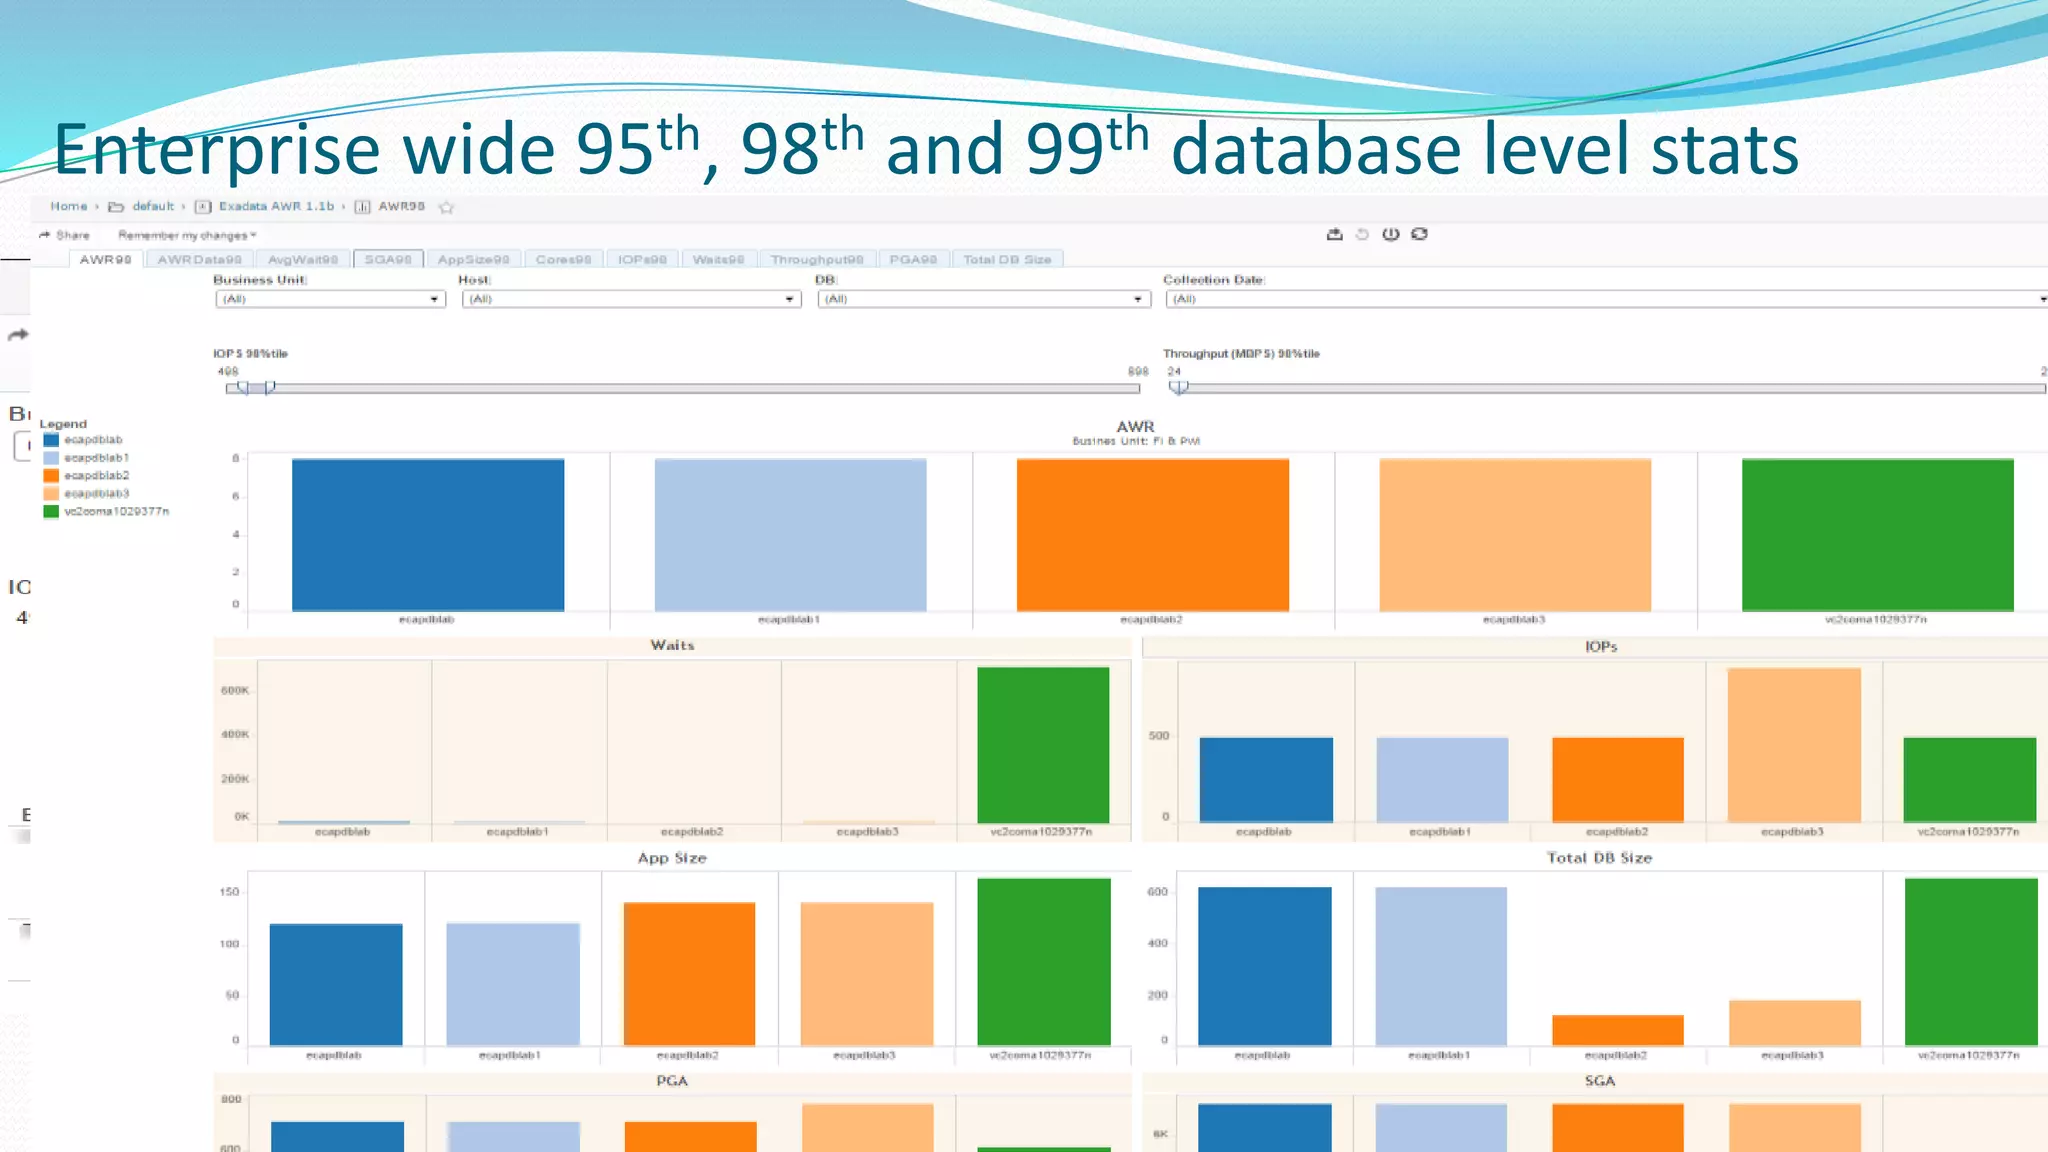Click the App Size chart title
The width and height of the screenshot is (2048, 1152).
[x=672, y=858]
